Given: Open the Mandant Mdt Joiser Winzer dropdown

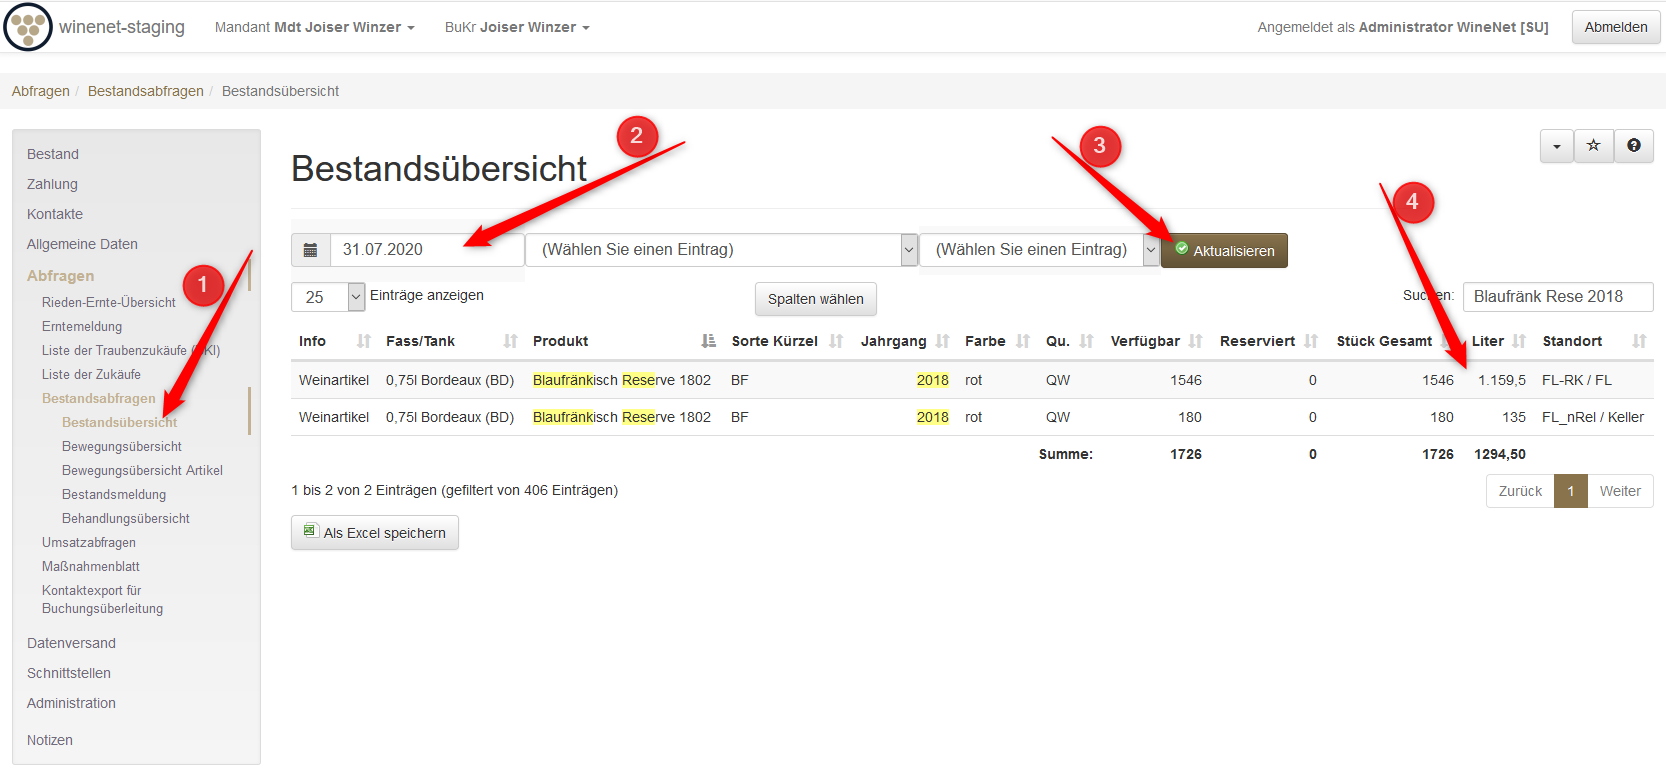Looking at the screenshot, I should click(314, 28).
